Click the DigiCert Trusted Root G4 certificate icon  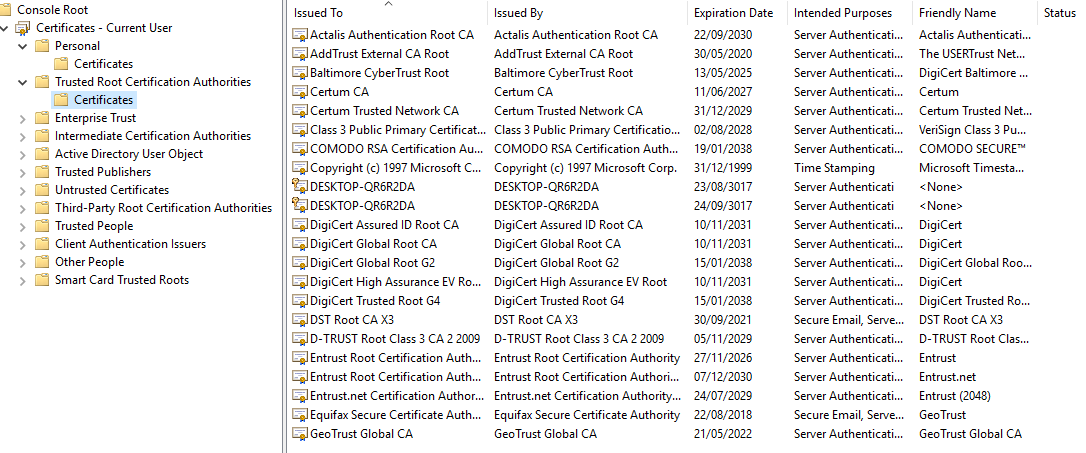point(300,301)
